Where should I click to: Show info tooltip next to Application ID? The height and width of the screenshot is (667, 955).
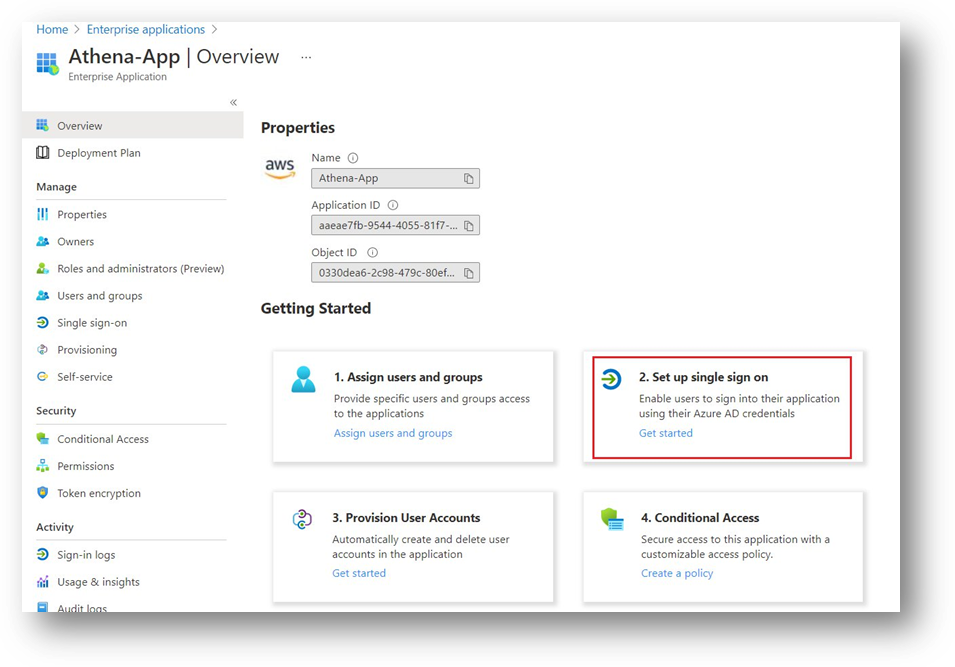[x=393, y=205]
